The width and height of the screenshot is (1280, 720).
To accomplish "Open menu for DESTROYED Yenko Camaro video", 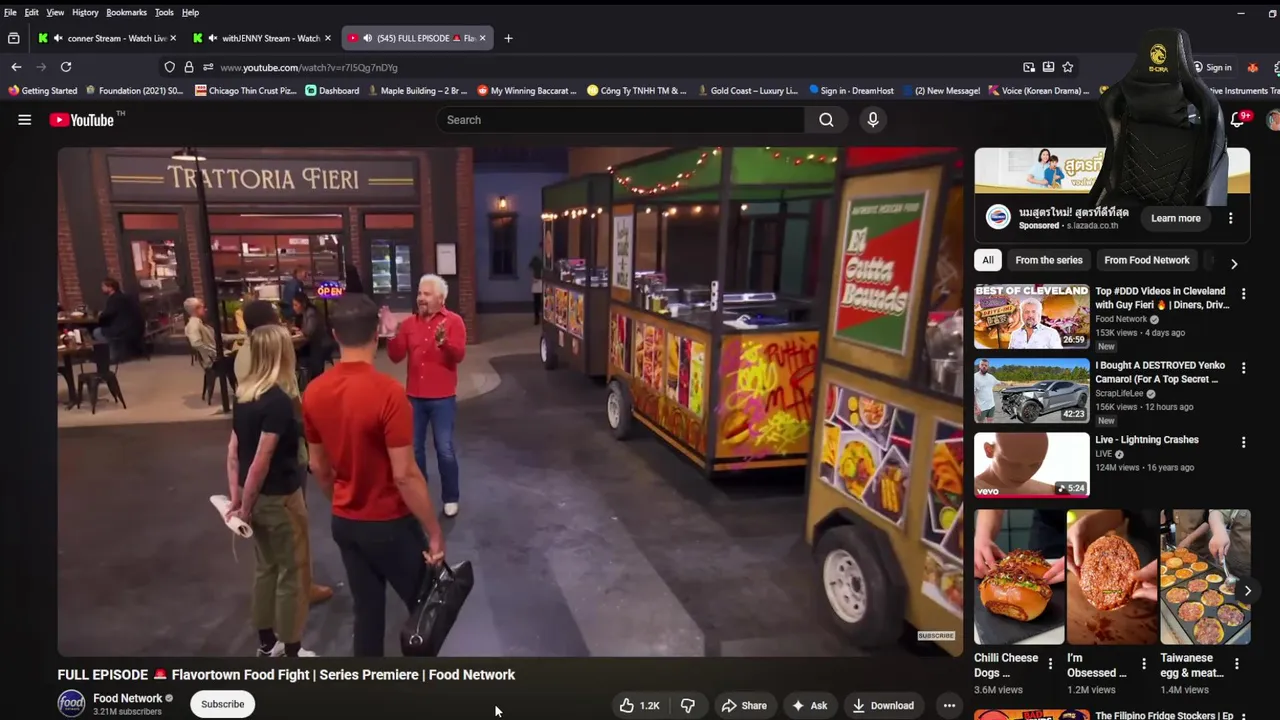I will tap(1243, 368).
